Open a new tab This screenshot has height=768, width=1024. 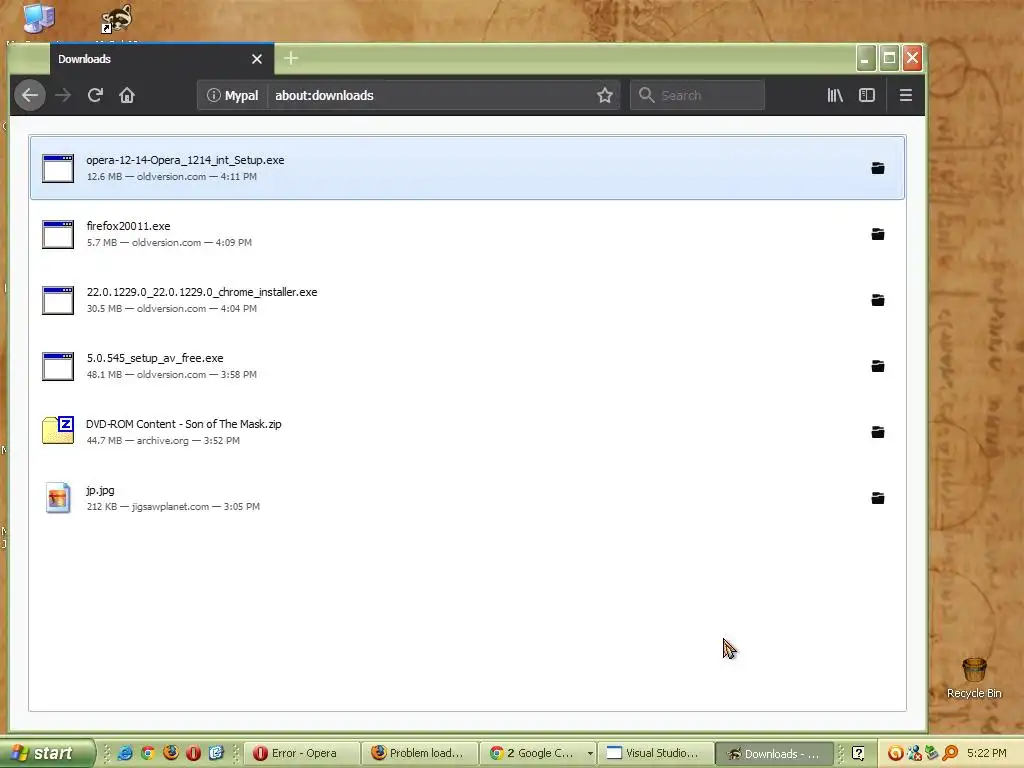coord(291,58)
